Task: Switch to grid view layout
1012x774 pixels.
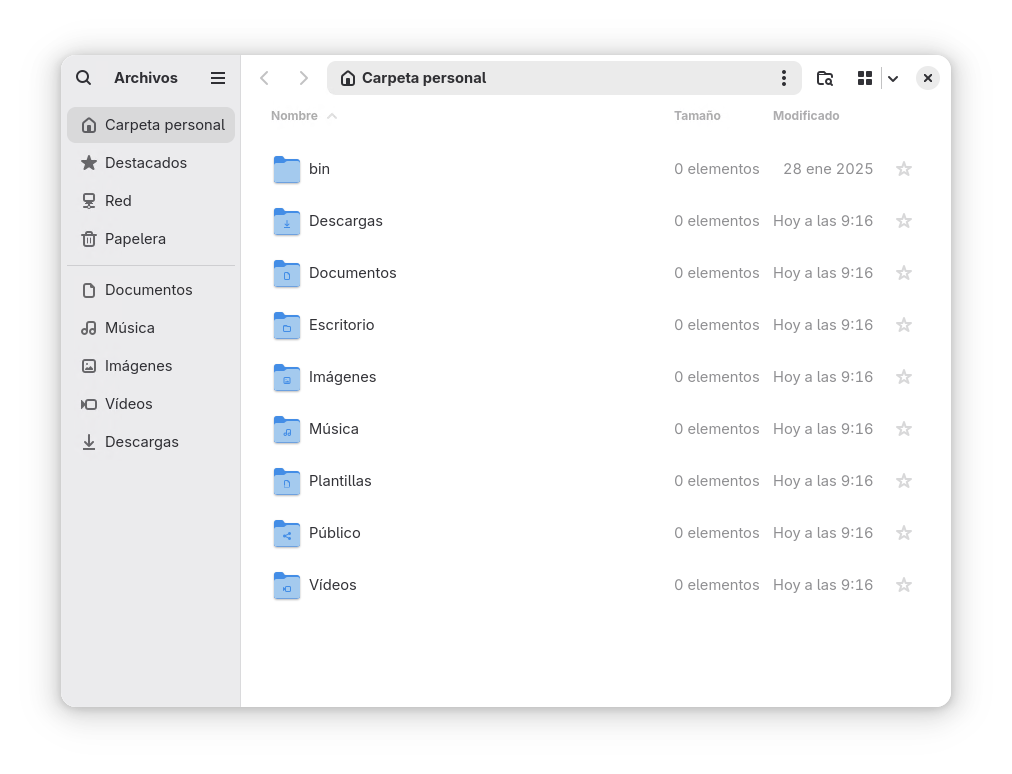Action: [864, 77]
